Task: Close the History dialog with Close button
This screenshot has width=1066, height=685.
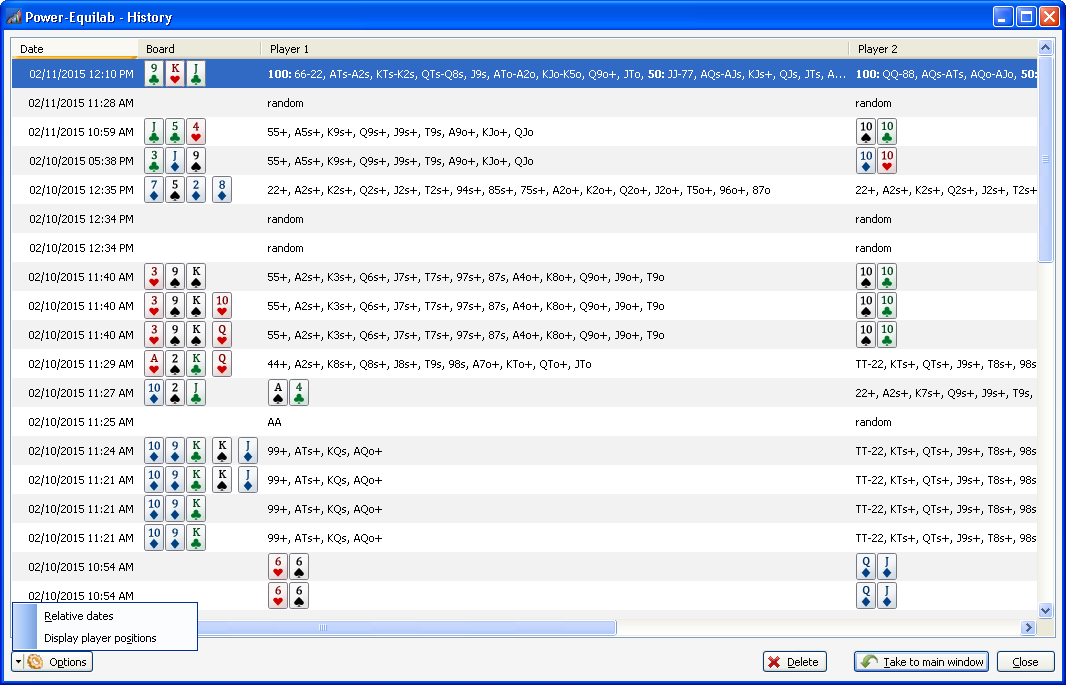Action: tap(1025, 661)
